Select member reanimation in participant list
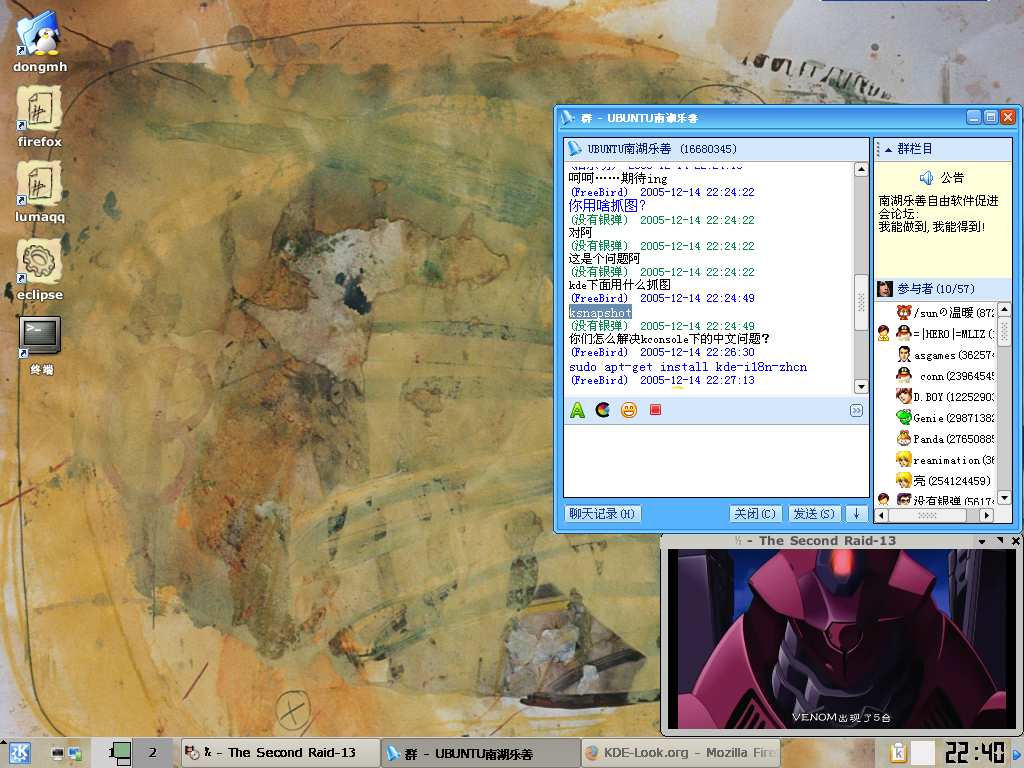Viewport: 1024px width, 768px height. (x=944, y=460)
